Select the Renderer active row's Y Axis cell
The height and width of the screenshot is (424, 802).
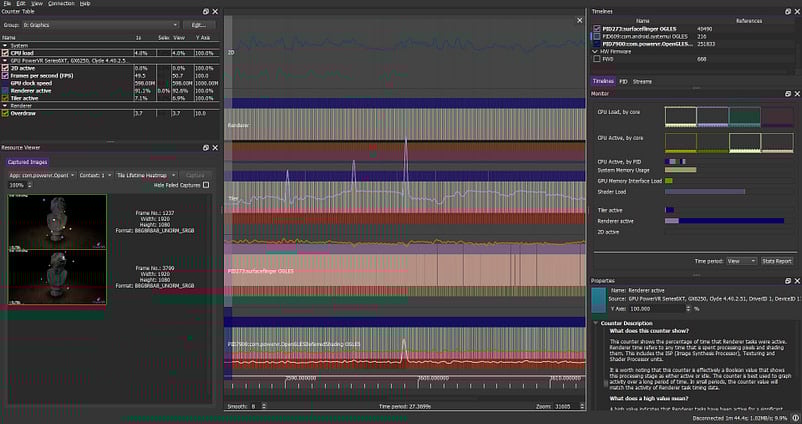click(x=206, y=91)
